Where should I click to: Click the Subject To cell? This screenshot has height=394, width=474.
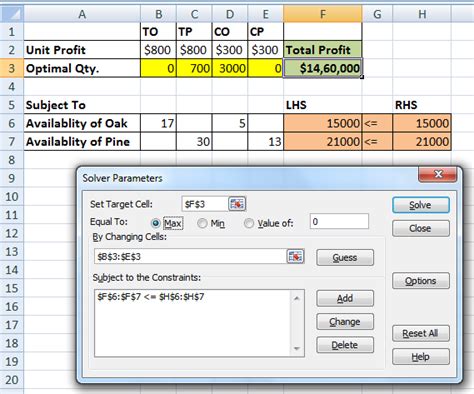[x=82, y=105]
